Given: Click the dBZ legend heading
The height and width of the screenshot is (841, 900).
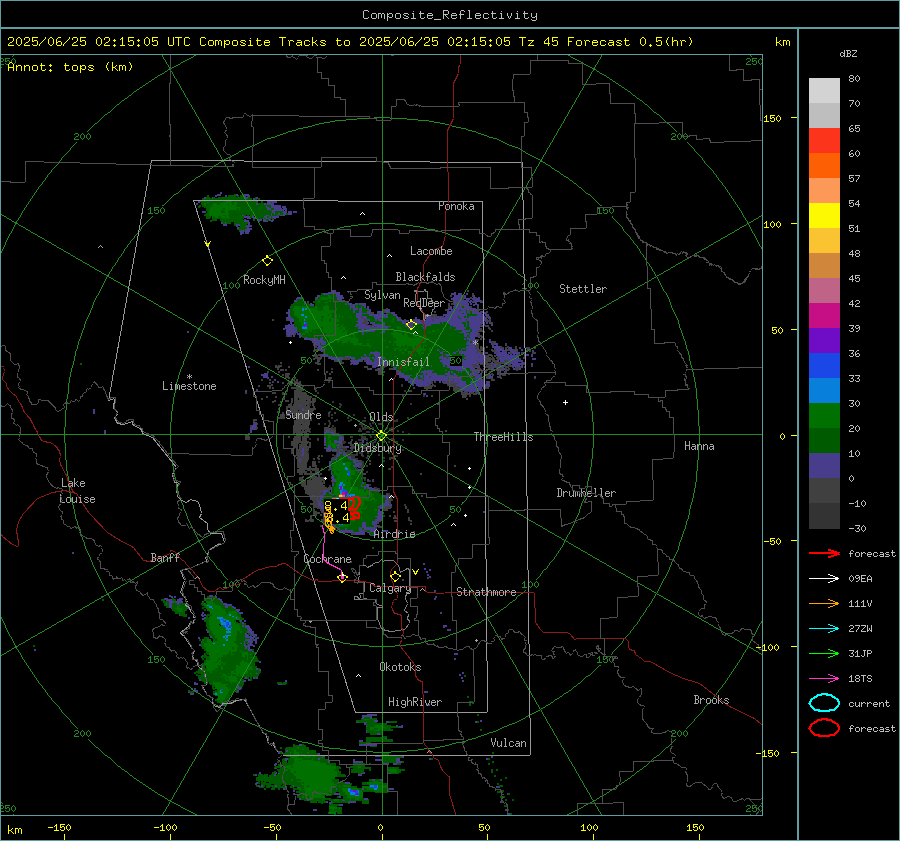Looking at the screenshot, I should (x=848, y=53).
